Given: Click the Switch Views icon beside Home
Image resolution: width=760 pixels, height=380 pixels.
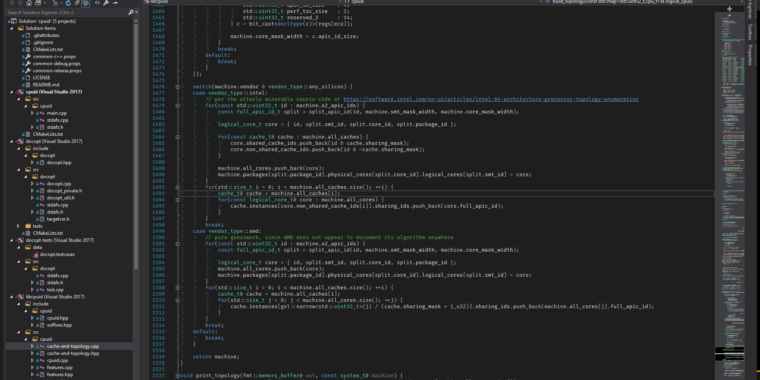Looking at the screenshot, I should tap(38, 3).
